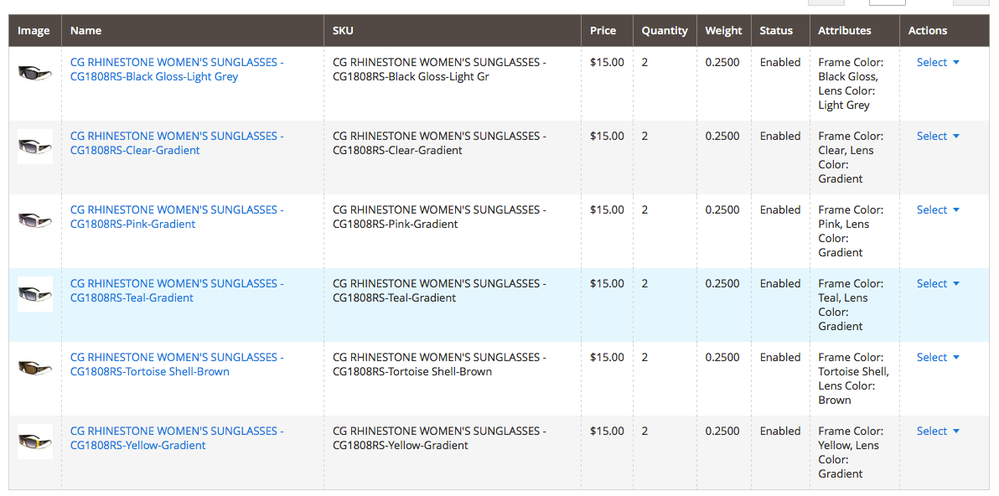The height and width of the screenshot is (496, 999).
Task: Open the CG1808RS-Teal-Gradient product name link
Action: pos(176,291)
